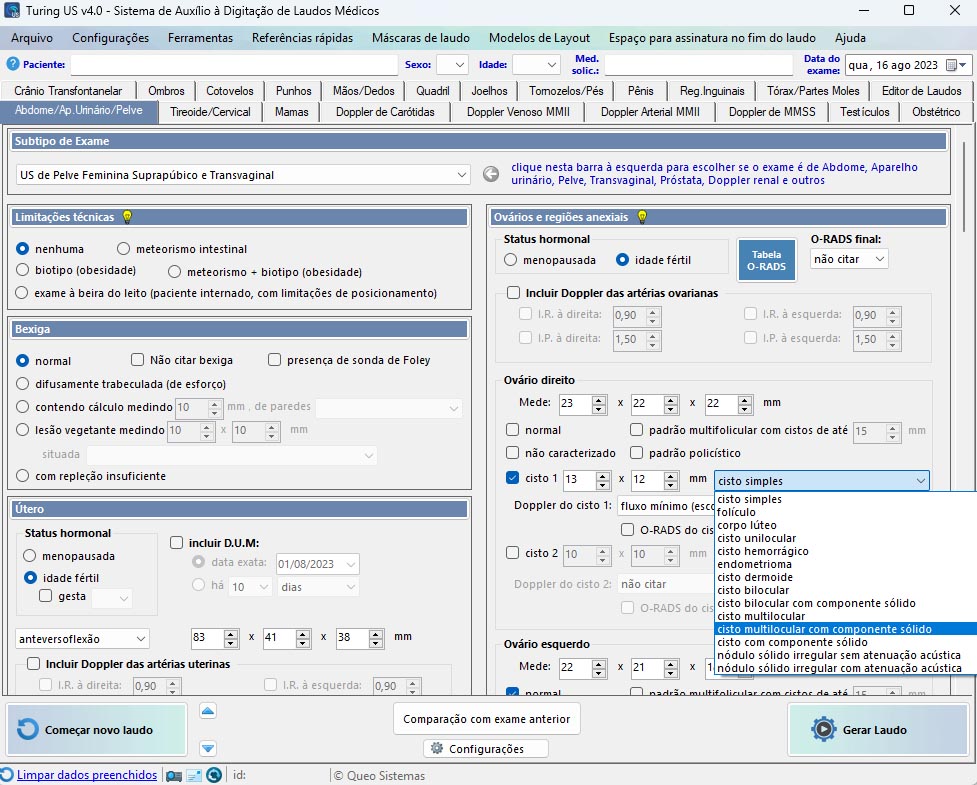The height and width of the screenshot is (785, 977).
Task: Click the truck icon in status bar
Action: (x=174, y=775)
